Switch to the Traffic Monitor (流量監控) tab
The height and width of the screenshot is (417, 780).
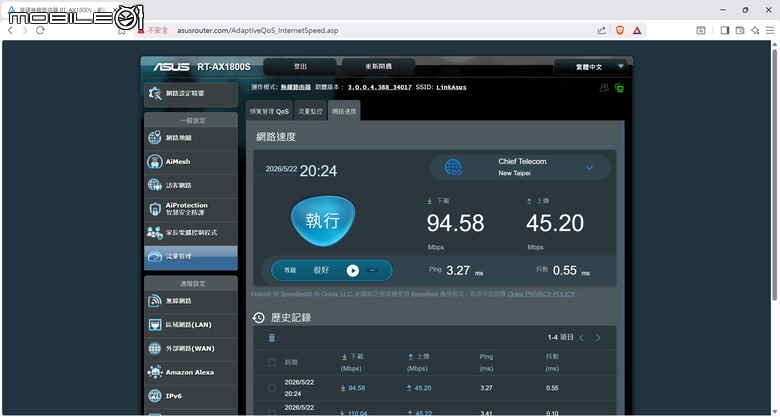[310, 111]
